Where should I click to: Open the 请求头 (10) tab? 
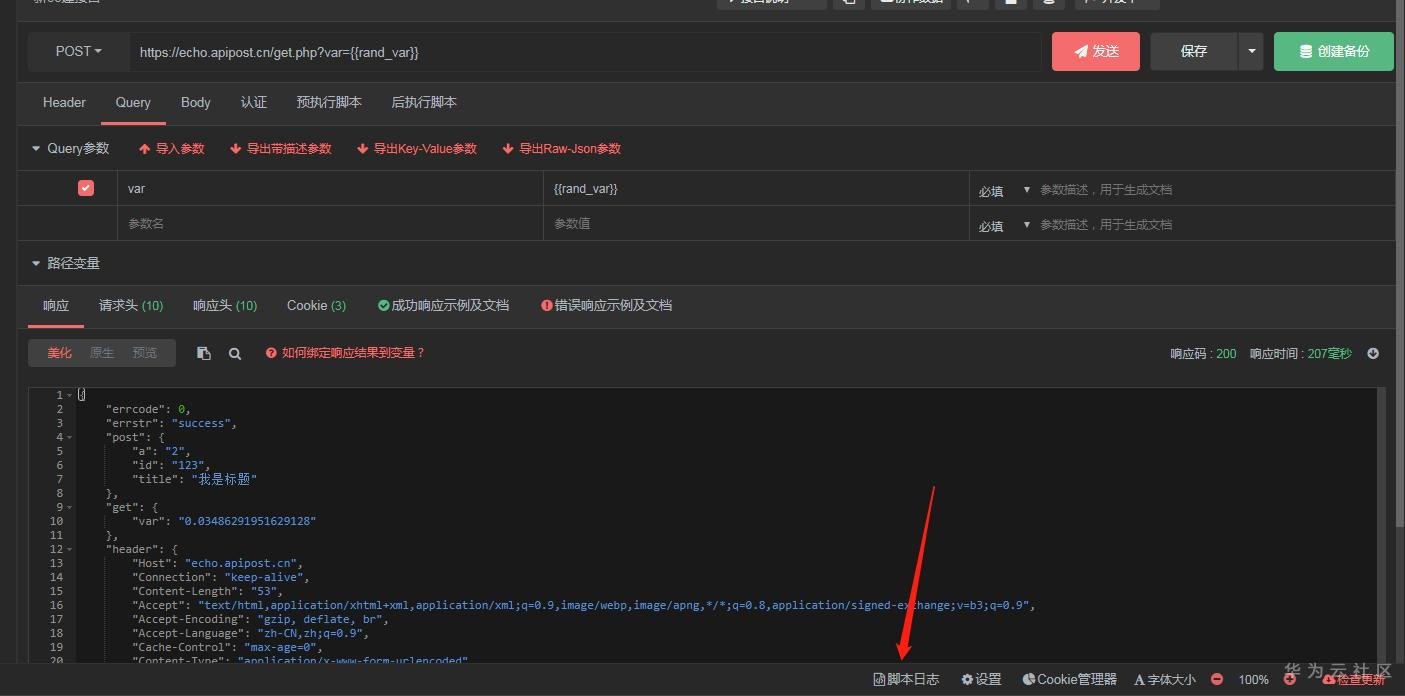pyautogui.click(x=131, y=305)
